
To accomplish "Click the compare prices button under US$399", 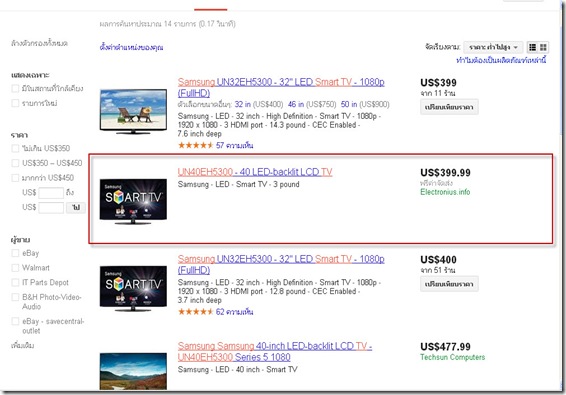I will [449, 107].
